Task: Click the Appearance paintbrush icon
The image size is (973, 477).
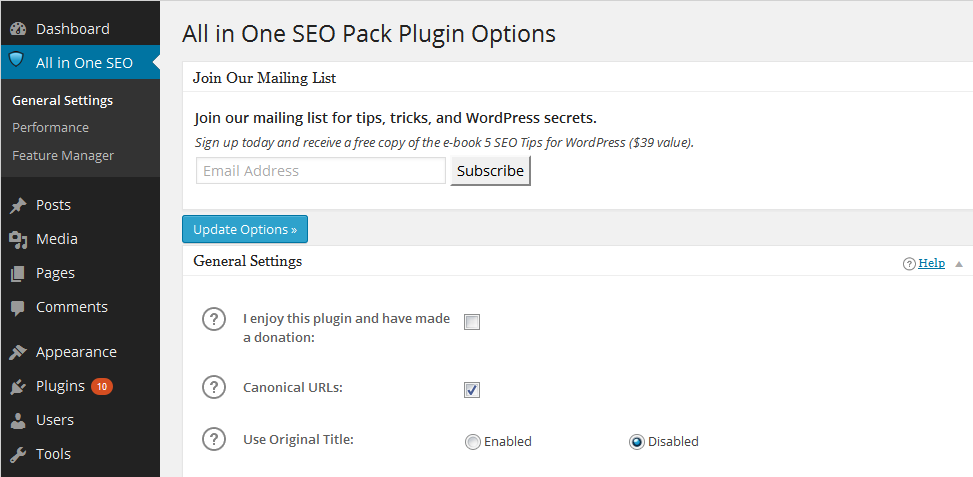Action: click(17, 352)
